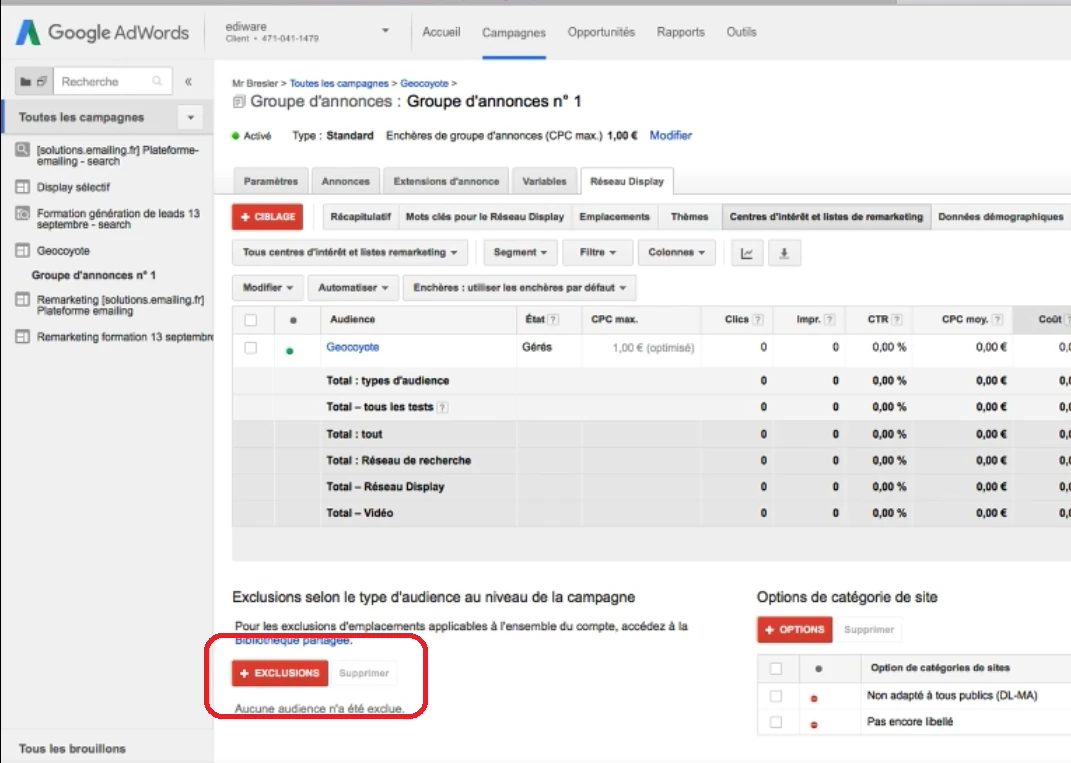Check the Geocoyote audience row checkbox
This screenshot has height=763, width=1071.
[251, 348]
